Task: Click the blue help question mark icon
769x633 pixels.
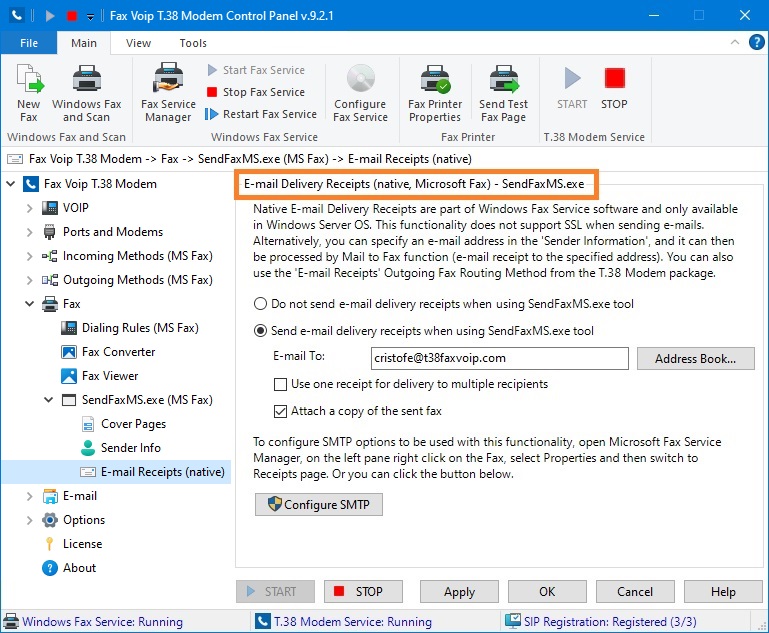Action: point(756,42)
